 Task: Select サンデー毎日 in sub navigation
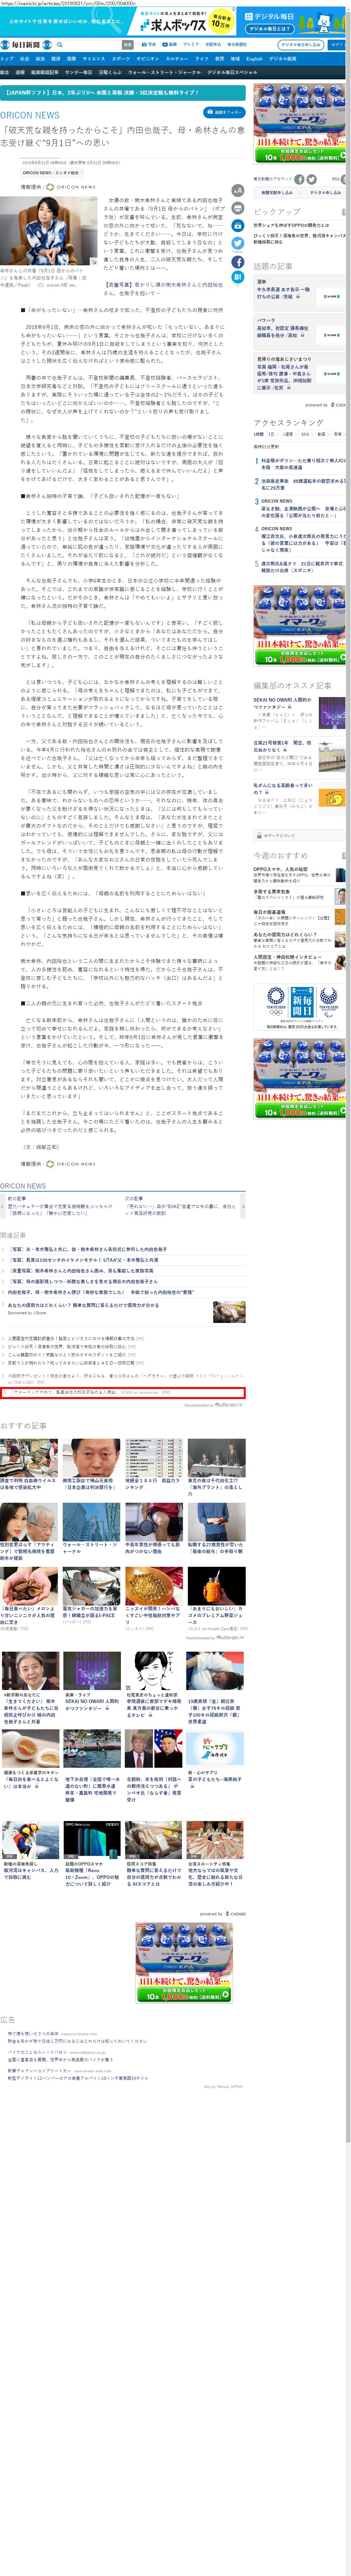[78, 72]
